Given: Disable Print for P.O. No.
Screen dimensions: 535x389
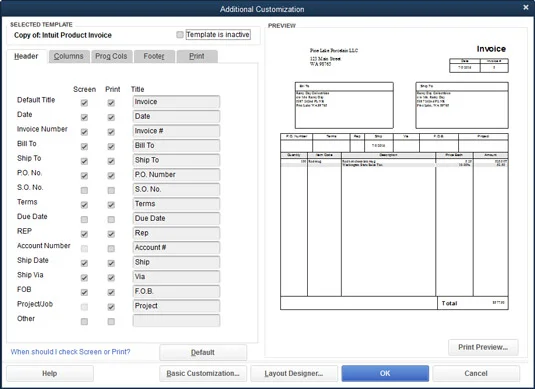Looking at the screenshot, I should (x=111, y=176).
